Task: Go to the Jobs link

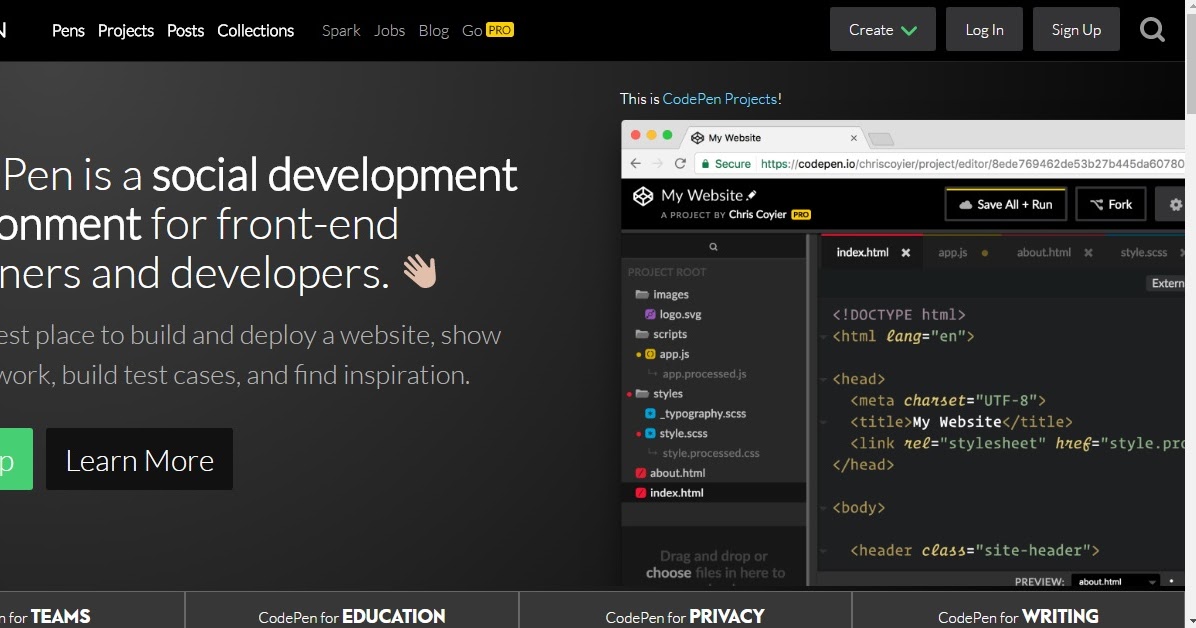Action: point(389,31)
